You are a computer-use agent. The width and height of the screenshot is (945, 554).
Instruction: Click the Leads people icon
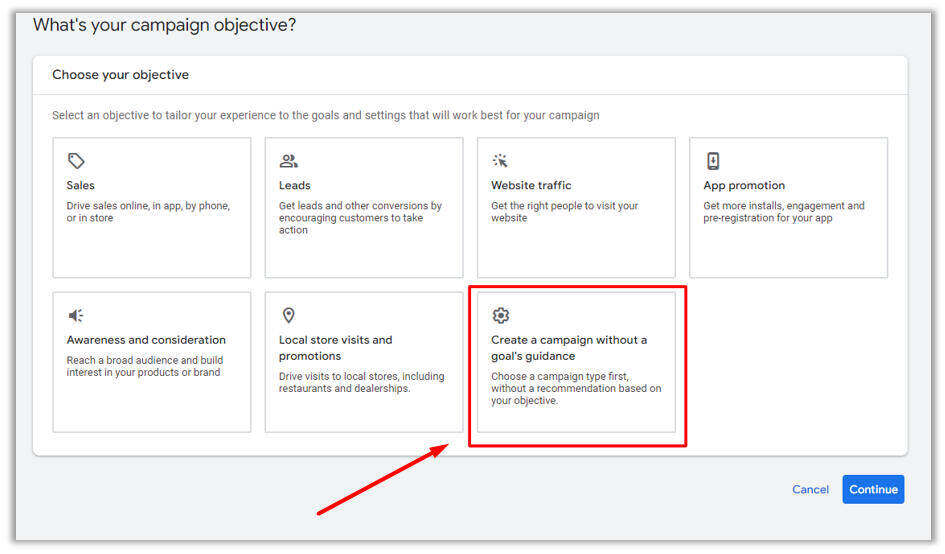pos(289,161)
